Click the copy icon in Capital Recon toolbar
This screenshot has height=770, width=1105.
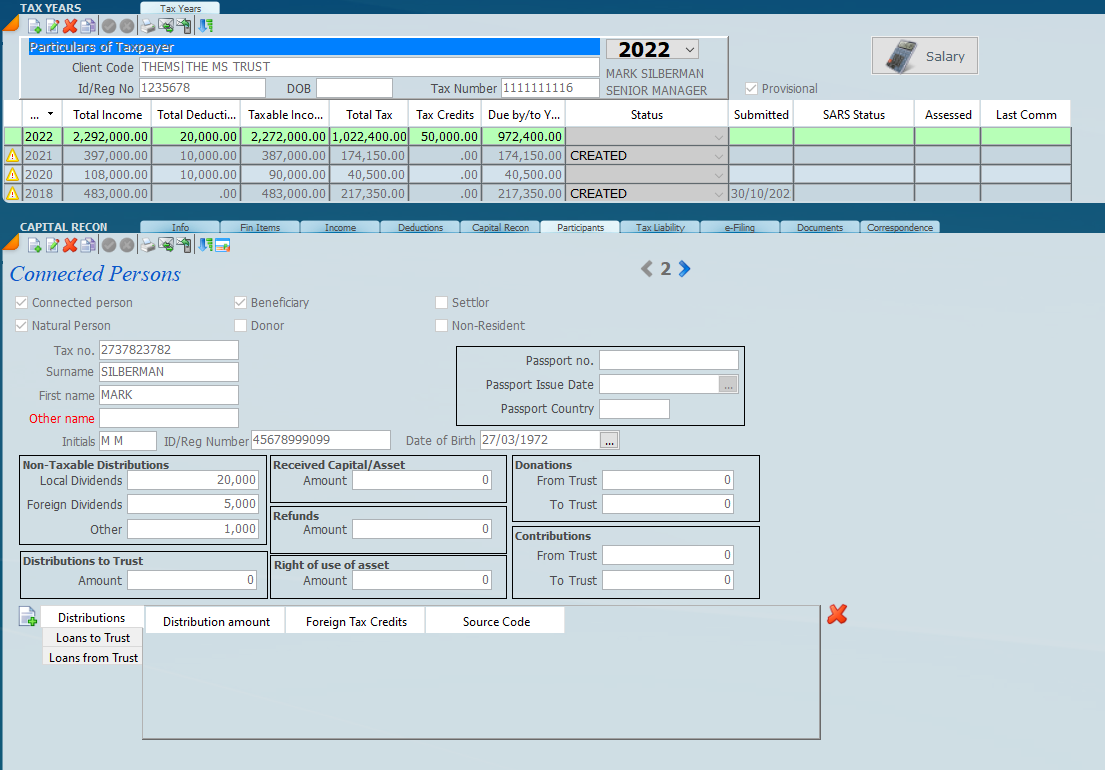coord(88,245)
